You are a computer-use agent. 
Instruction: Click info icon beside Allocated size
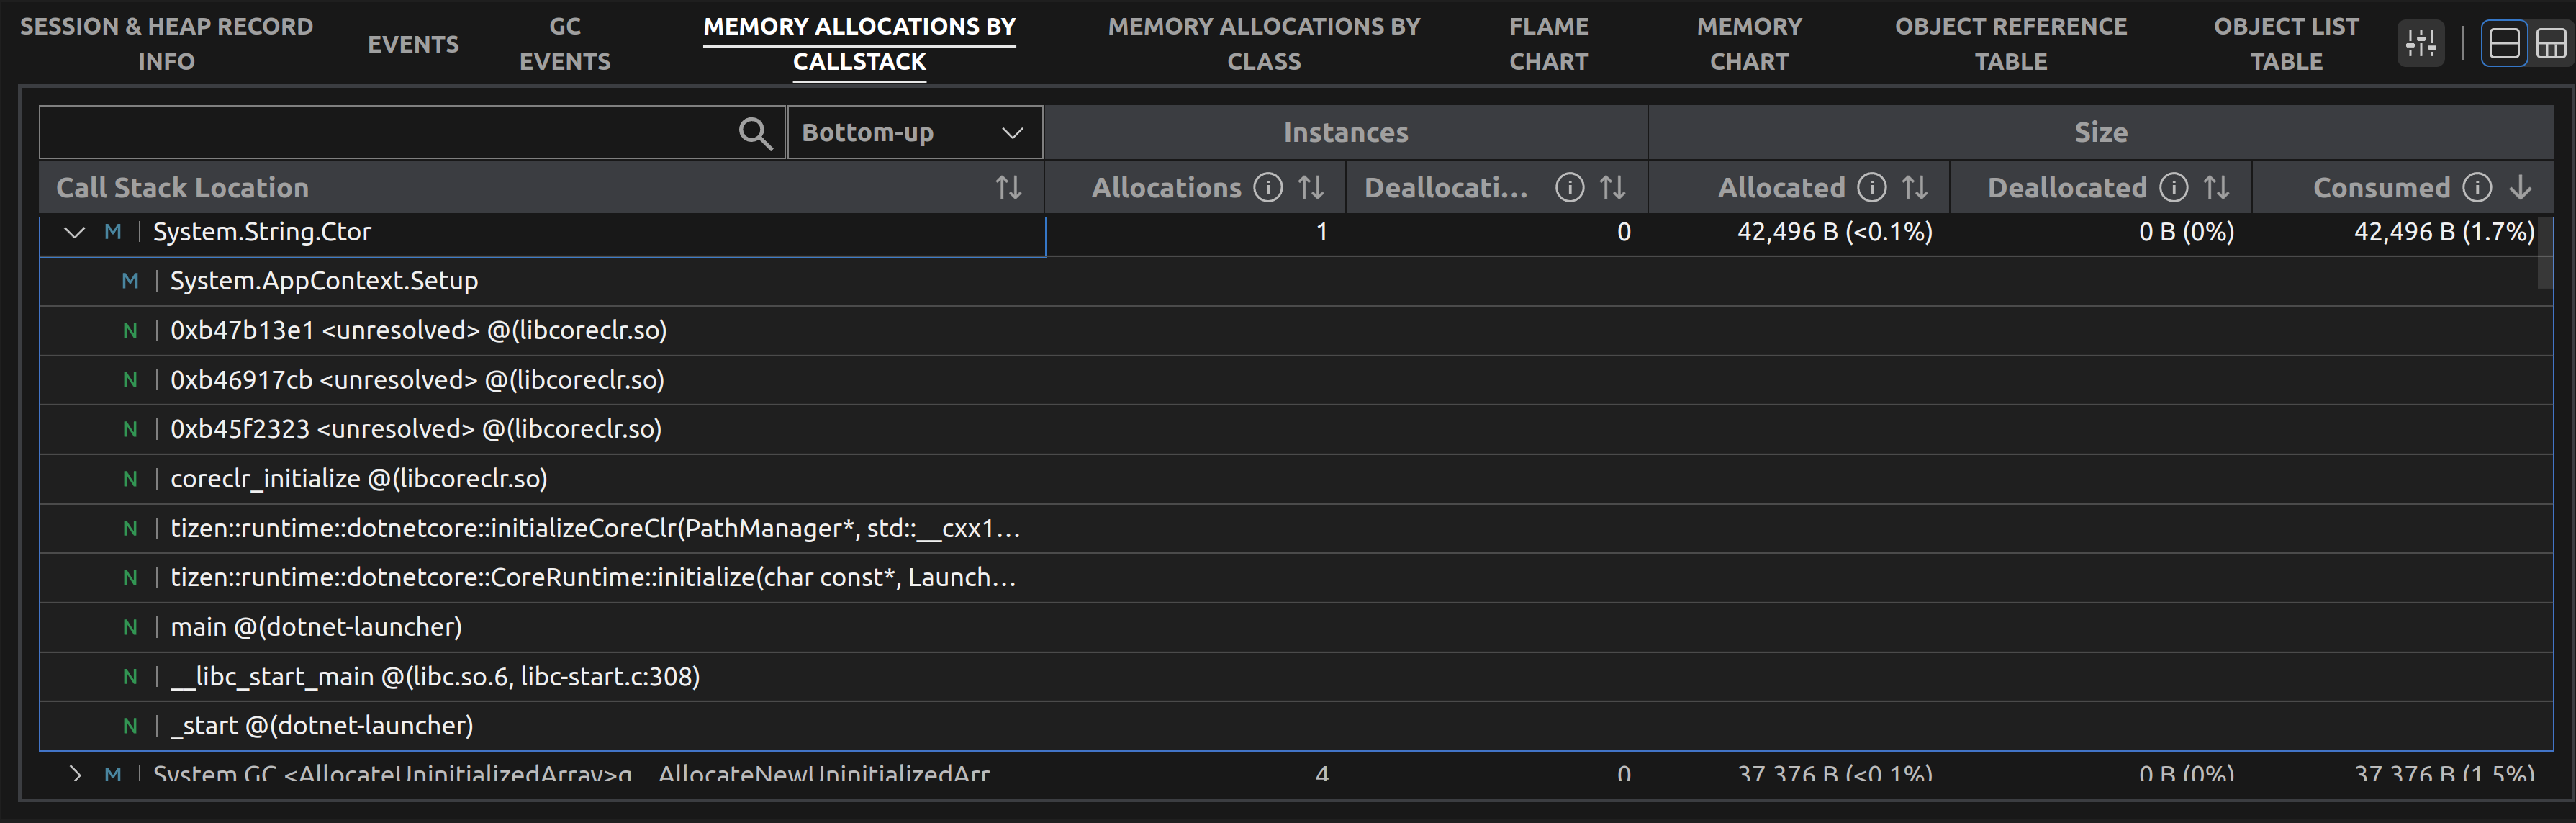[x=1871, y=188]
